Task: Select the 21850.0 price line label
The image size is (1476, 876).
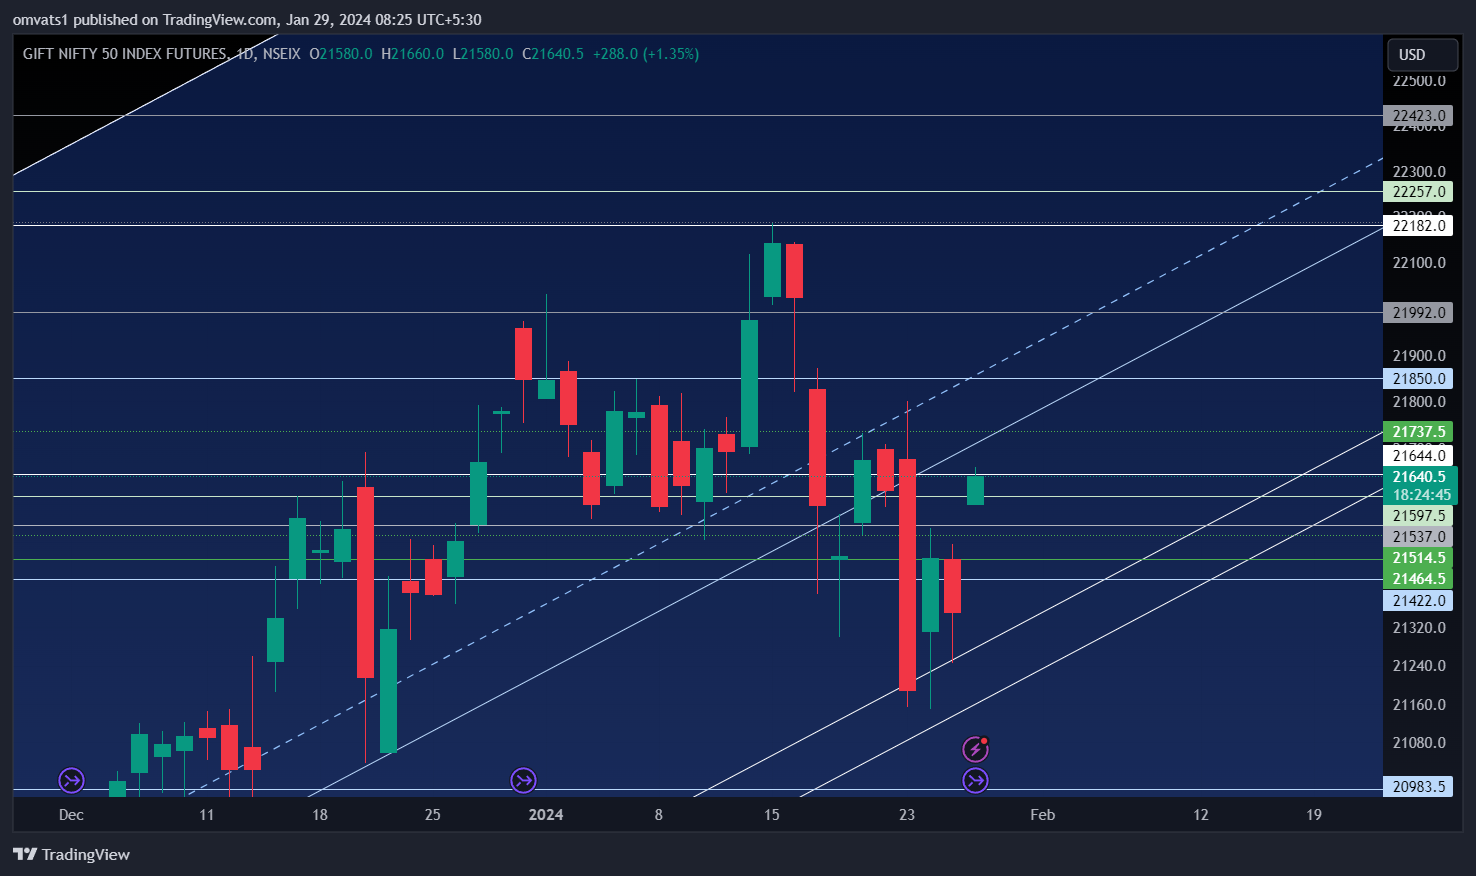Action: (1418, 379)
